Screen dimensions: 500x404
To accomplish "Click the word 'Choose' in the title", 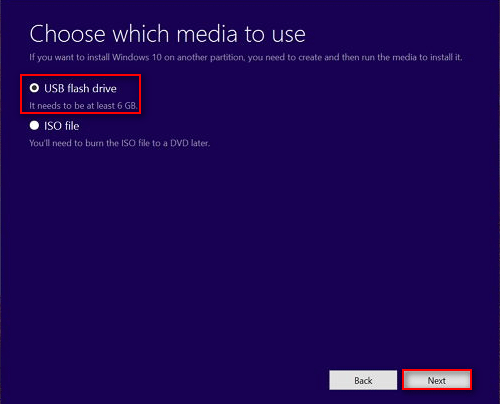I will [x=67, y=34].
